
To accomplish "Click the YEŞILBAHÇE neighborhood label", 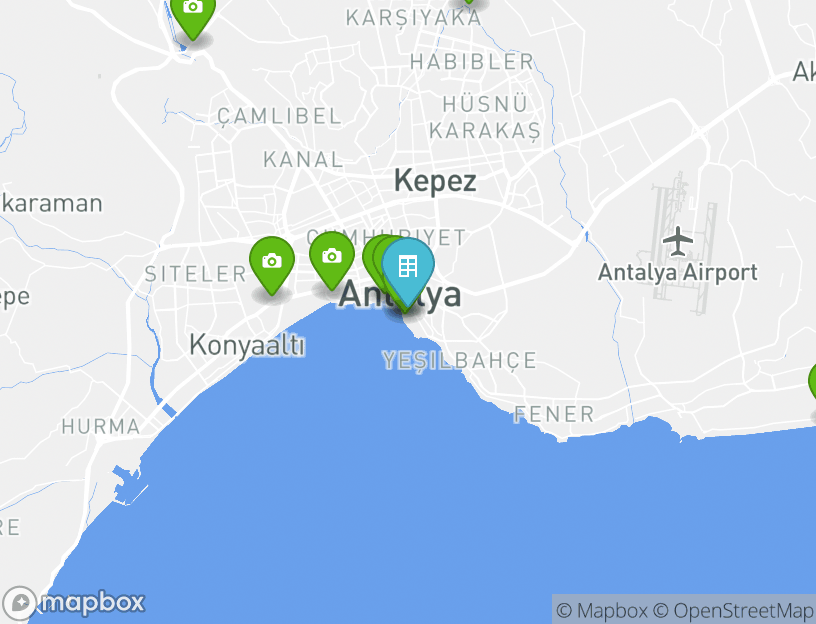I will [460, 360].
